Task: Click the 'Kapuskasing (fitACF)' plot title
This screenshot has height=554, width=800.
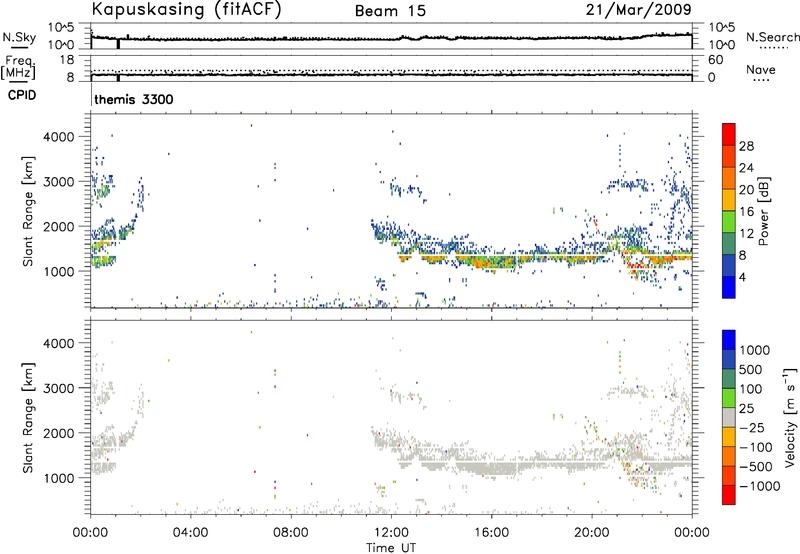Action: point(186,9)
